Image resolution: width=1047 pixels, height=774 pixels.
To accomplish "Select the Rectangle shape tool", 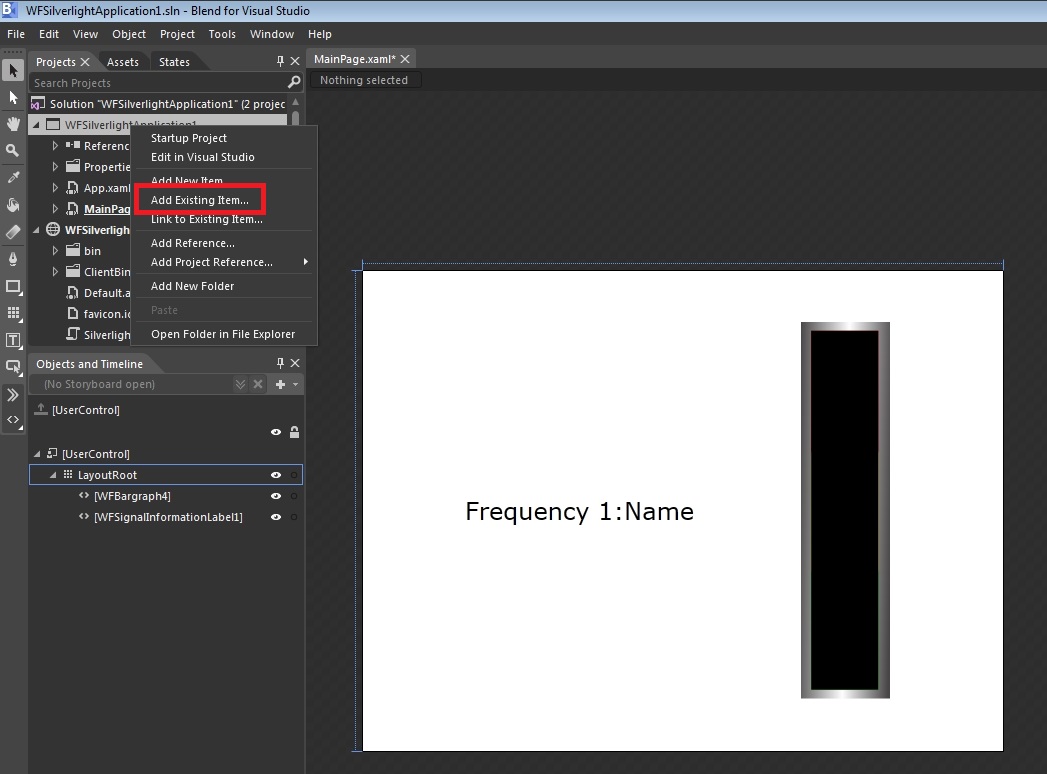I will [x=13, y=287].
